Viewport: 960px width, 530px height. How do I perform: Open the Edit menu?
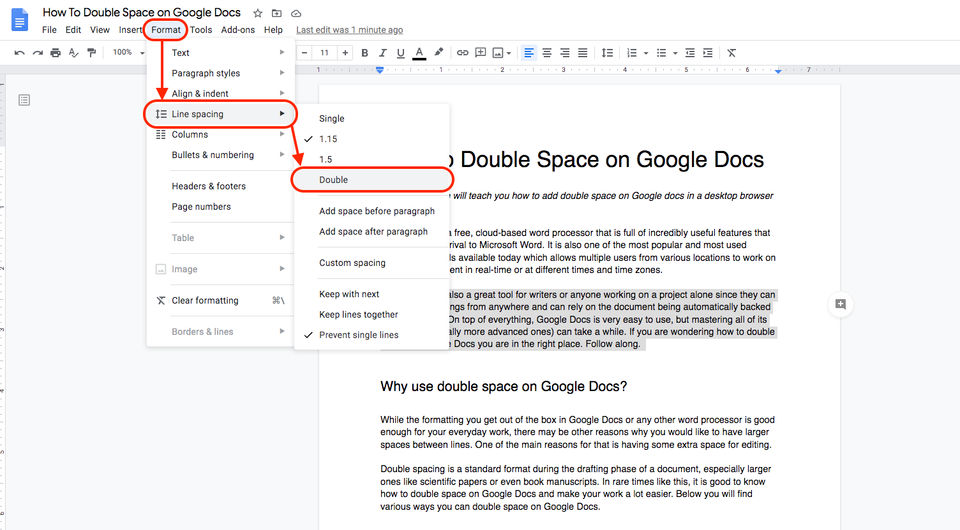point(73,29)
